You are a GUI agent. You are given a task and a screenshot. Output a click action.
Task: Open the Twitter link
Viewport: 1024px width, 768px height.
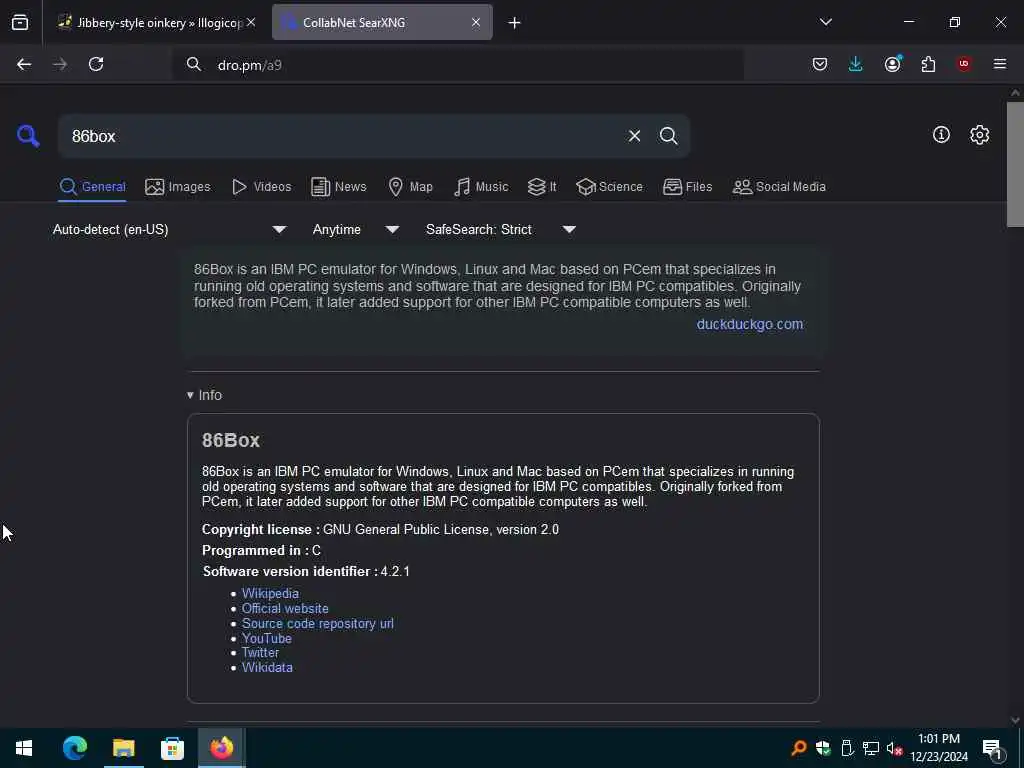pos(260,653)
